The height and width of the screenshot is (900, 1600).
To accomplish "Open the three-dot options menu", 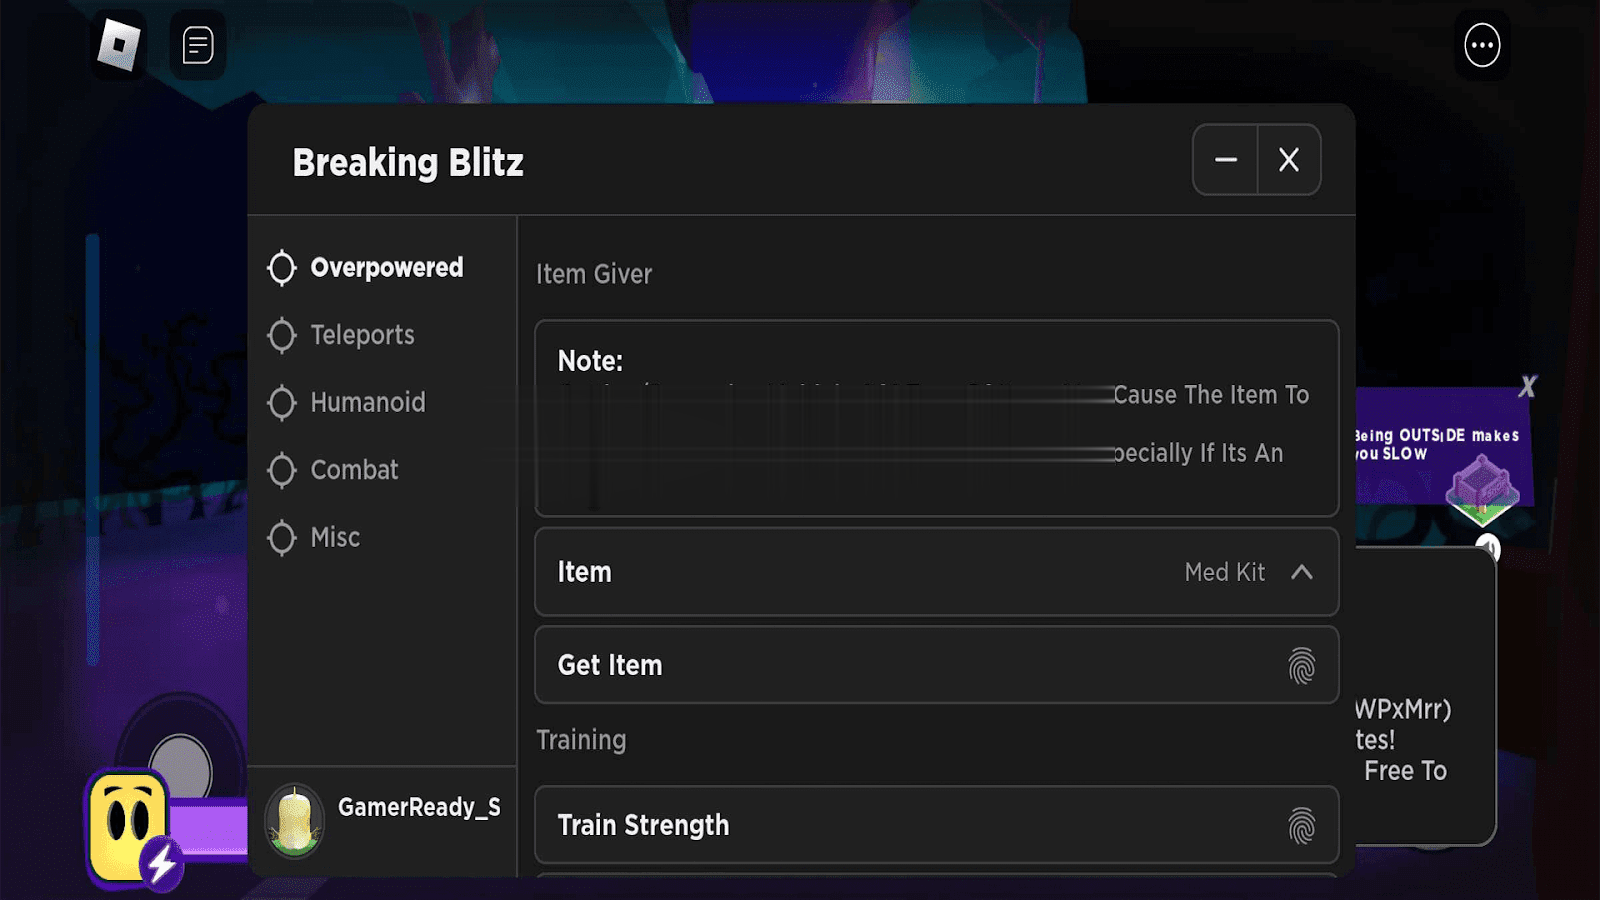I will pyautogui.click(x=1482, y=45).
